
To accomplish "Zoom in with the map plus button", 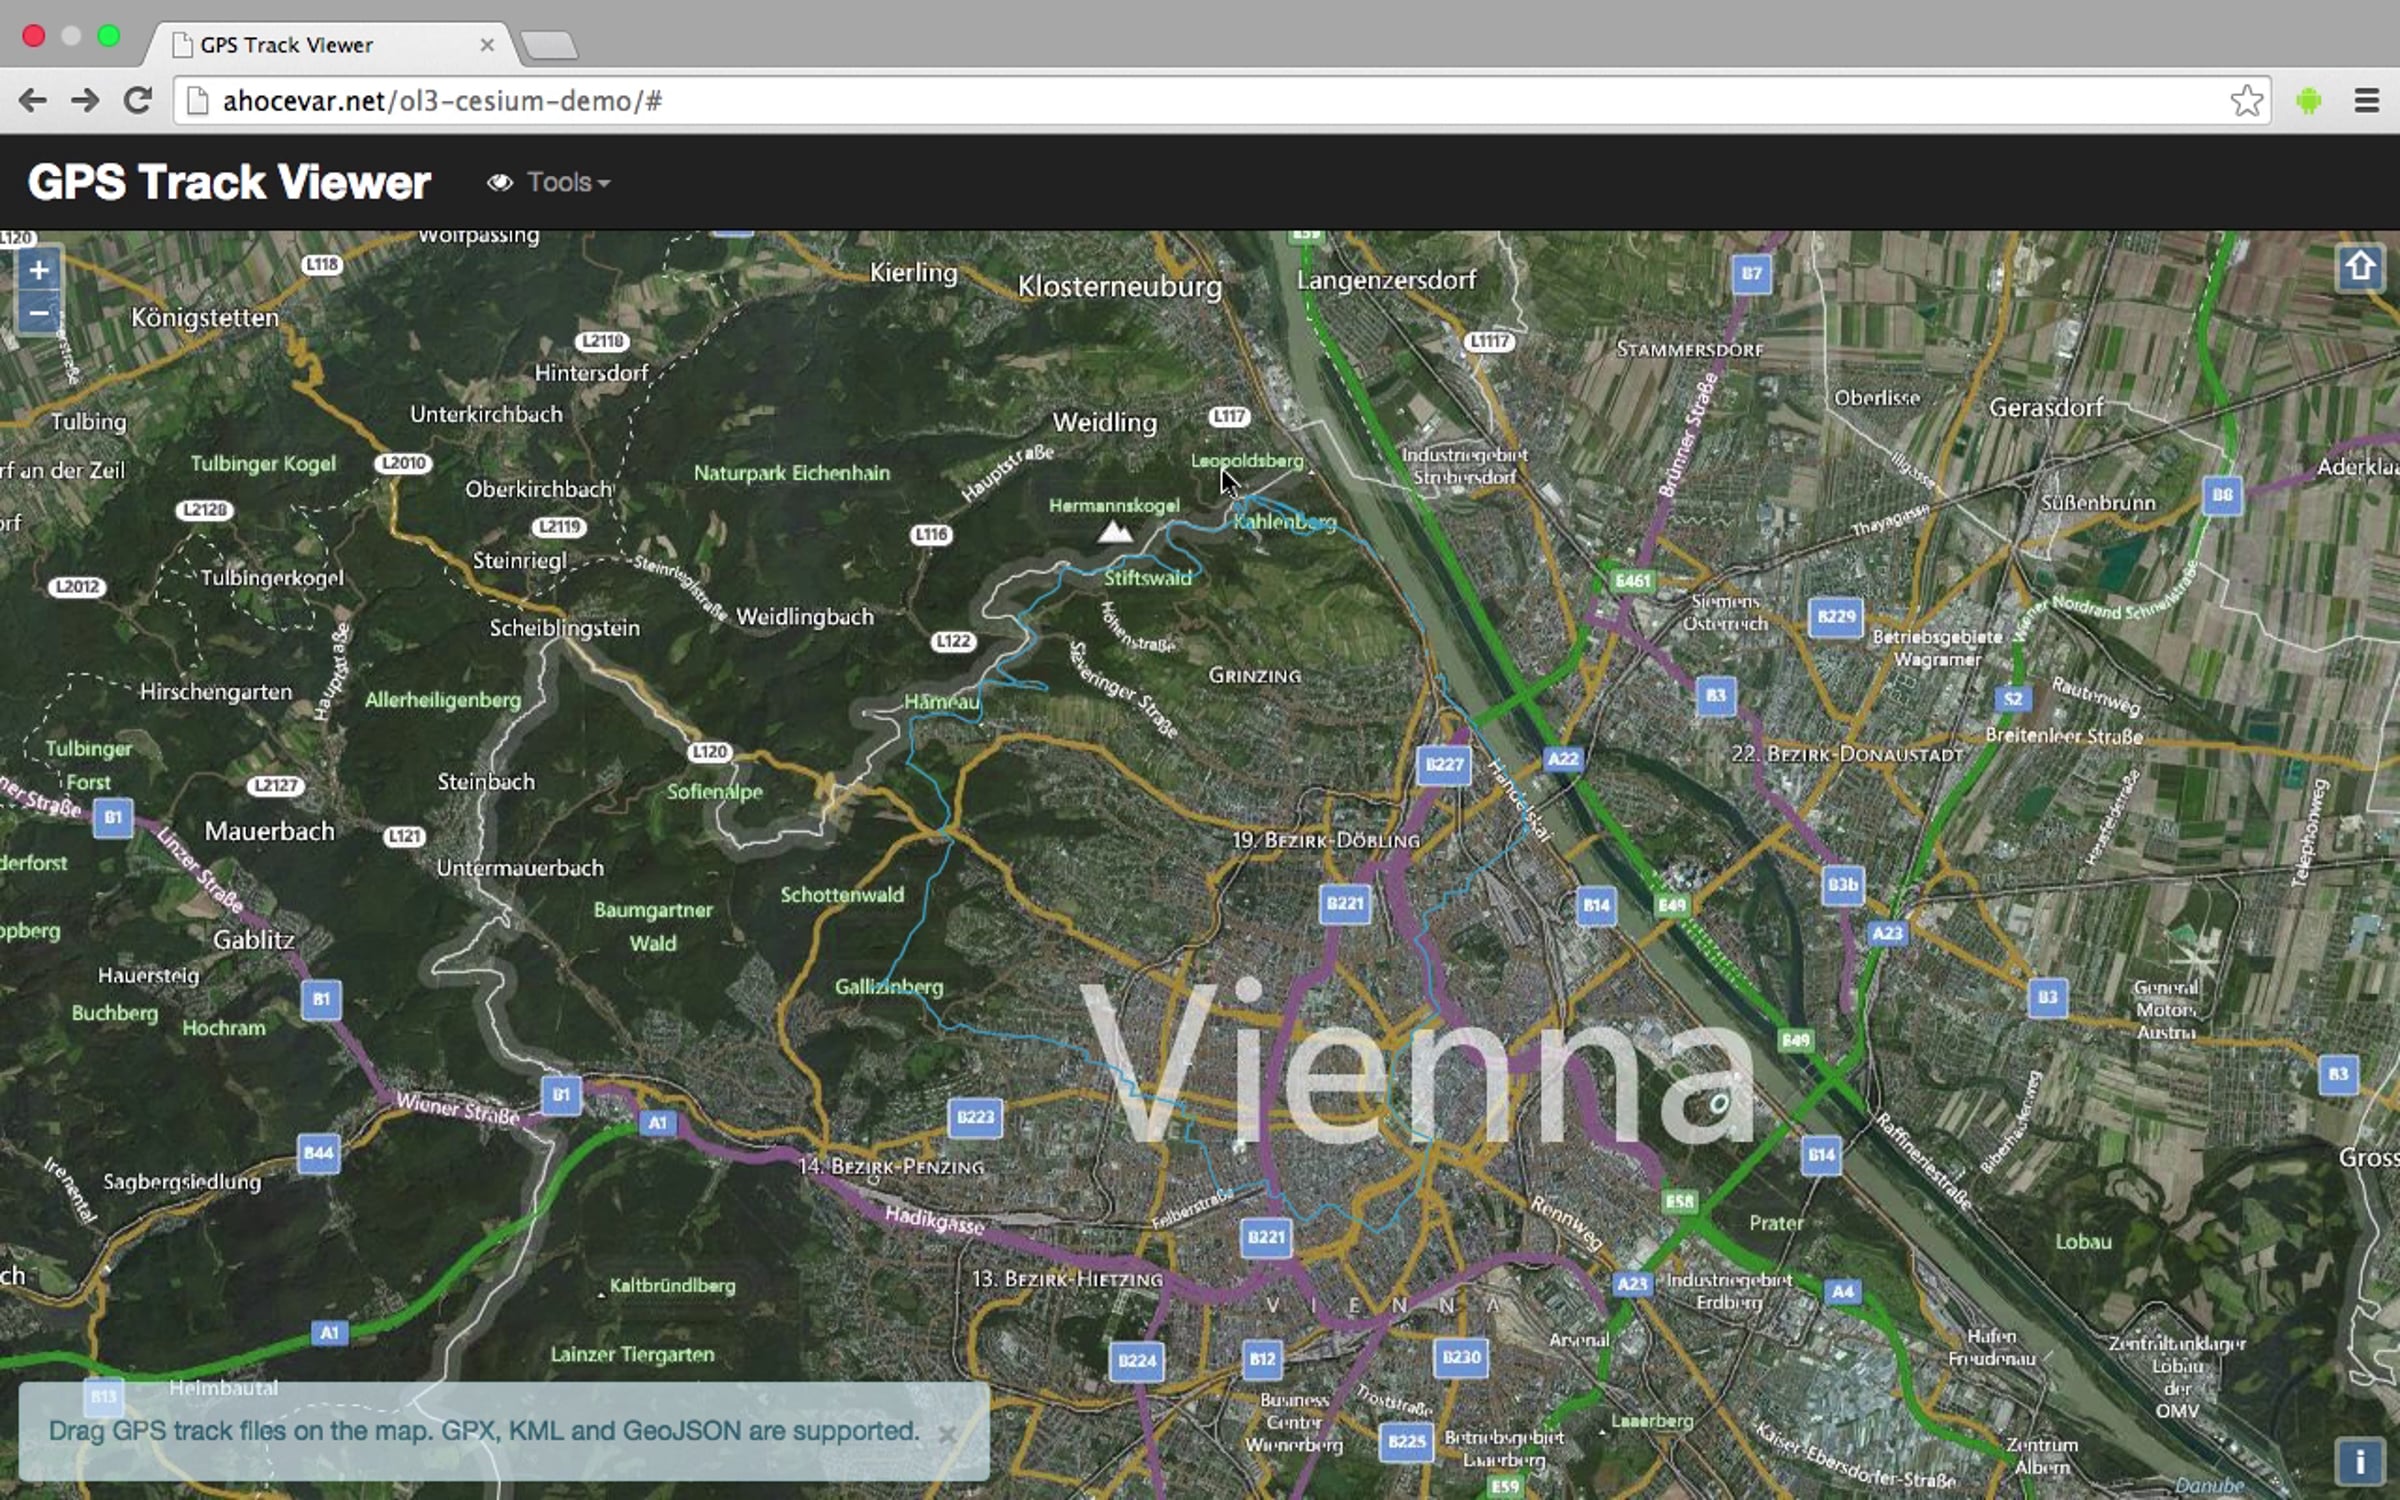I will [39, 270].
